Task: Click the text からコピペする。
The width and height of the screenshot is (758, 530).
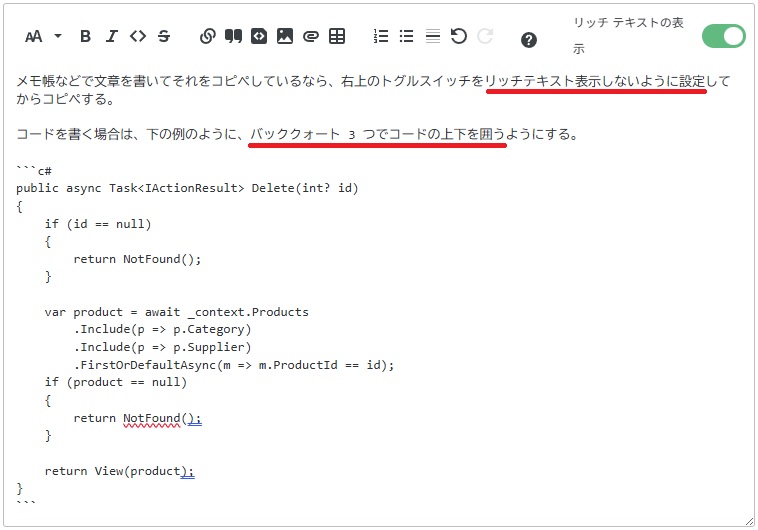Action: [x=66, y=99]
